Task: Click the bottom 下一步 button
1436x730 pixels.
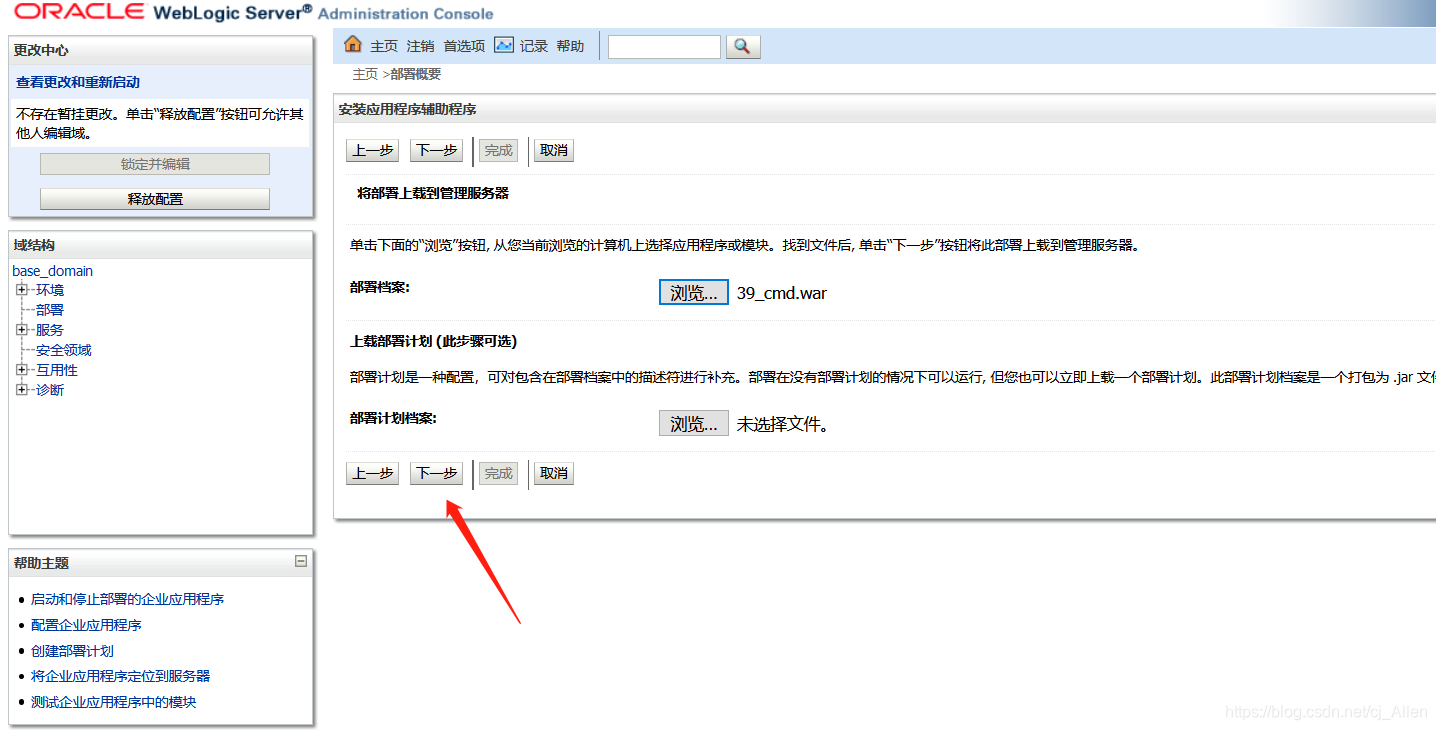Action: tap(437, 473)
